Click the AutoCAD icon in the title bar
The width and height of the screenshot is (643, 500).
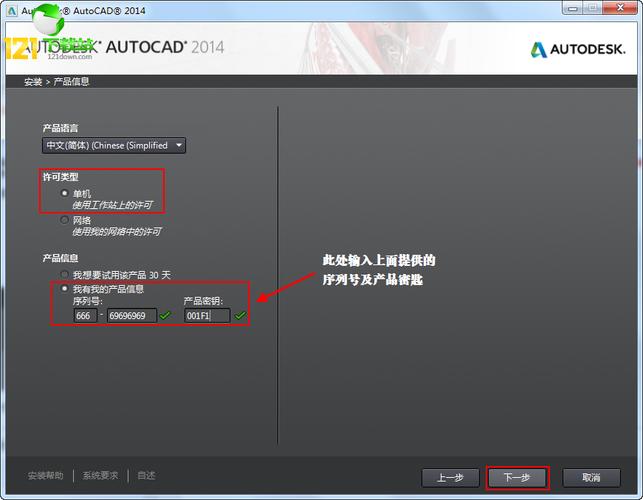[12, 11]
